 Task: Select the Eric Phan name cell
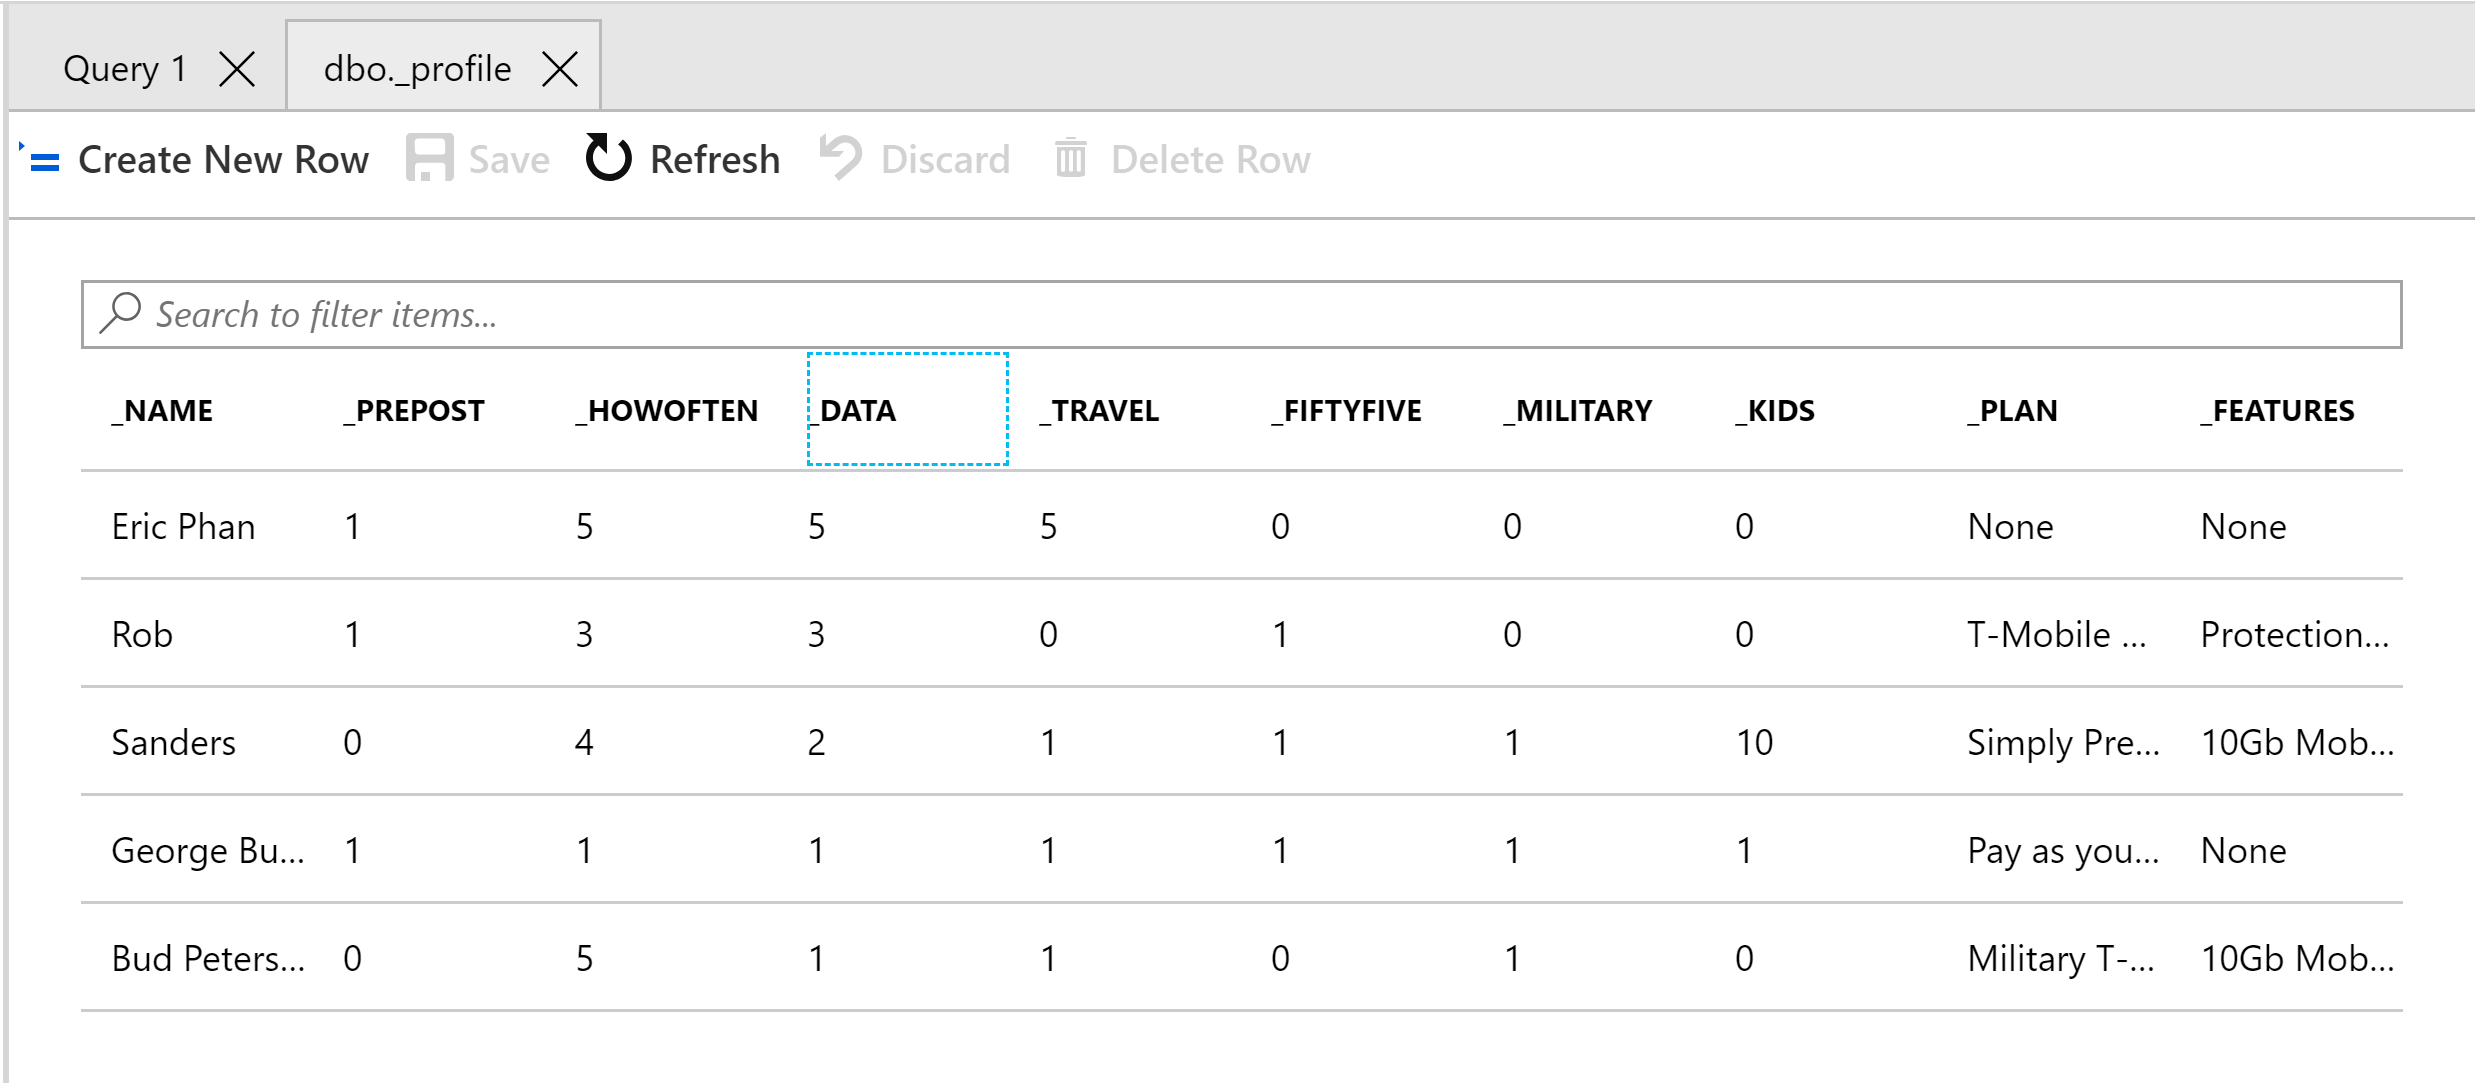(x=184, y=527)
